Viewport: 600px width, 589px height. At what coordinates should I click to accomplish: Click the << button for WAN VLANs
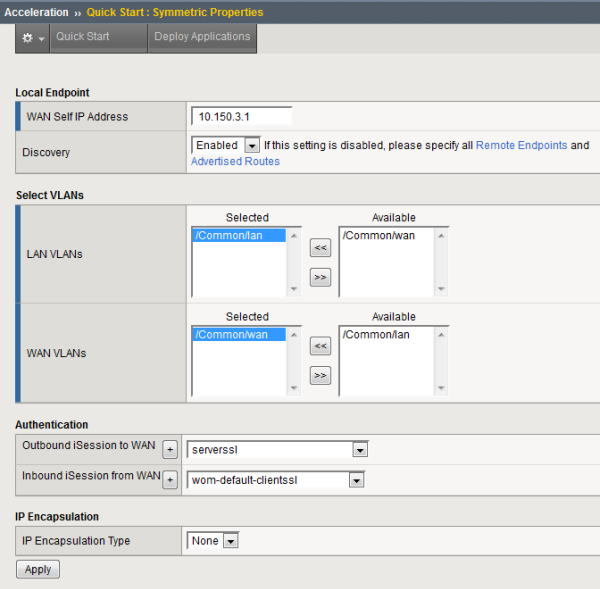pos(320,347)
